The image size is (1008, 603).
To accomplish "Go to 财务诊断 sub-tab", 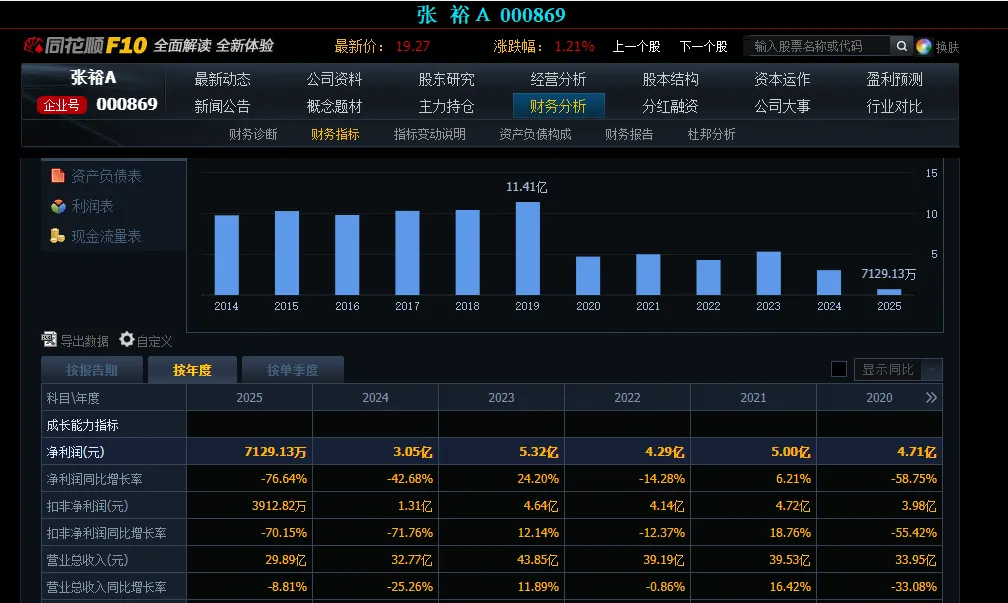I will (253, 134).
